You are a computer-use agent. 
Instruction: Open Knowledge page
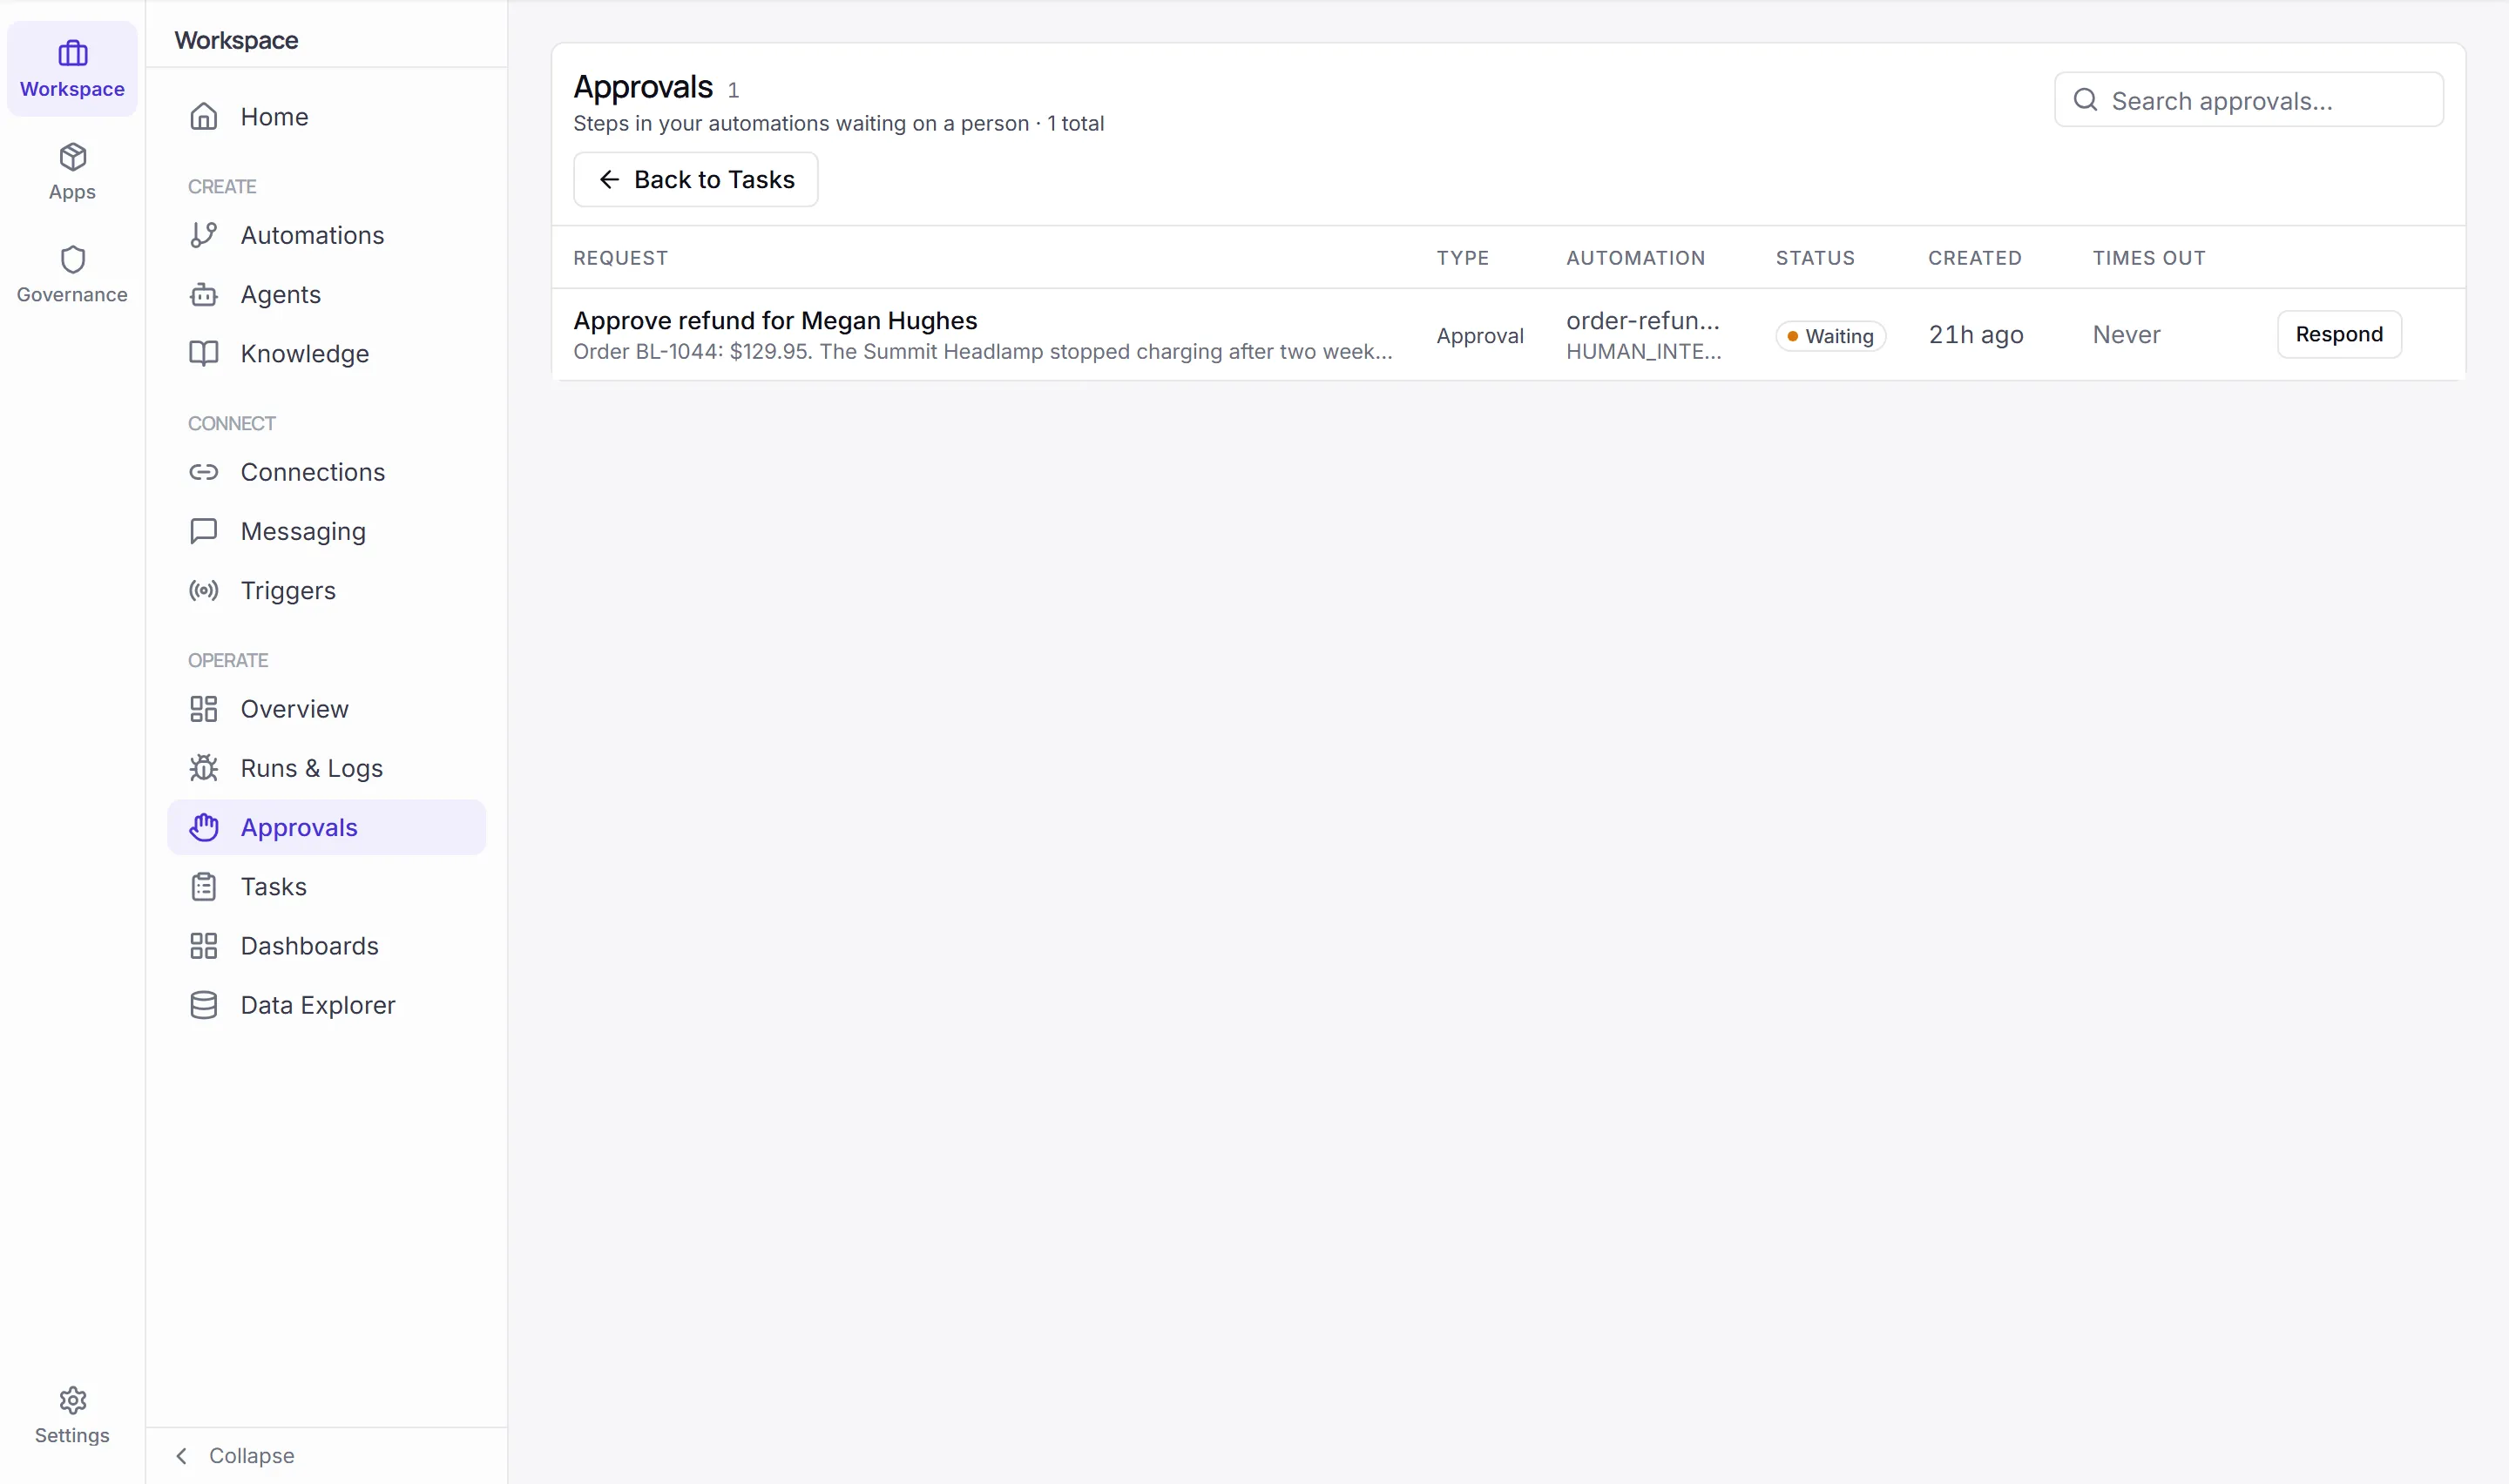[x=326, y=354]
